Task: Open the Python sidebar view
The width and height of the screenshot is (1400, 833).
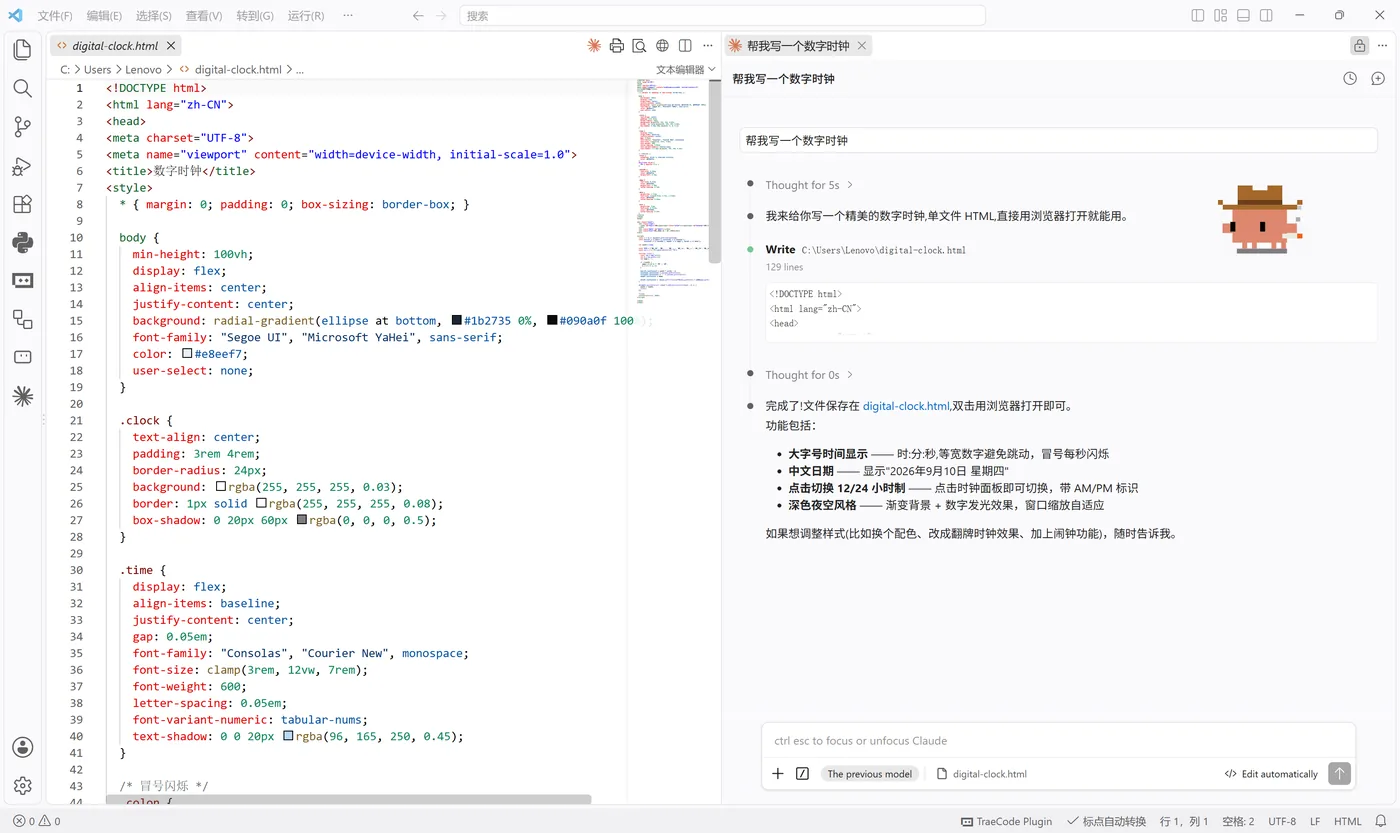Action: coord(22,242)
